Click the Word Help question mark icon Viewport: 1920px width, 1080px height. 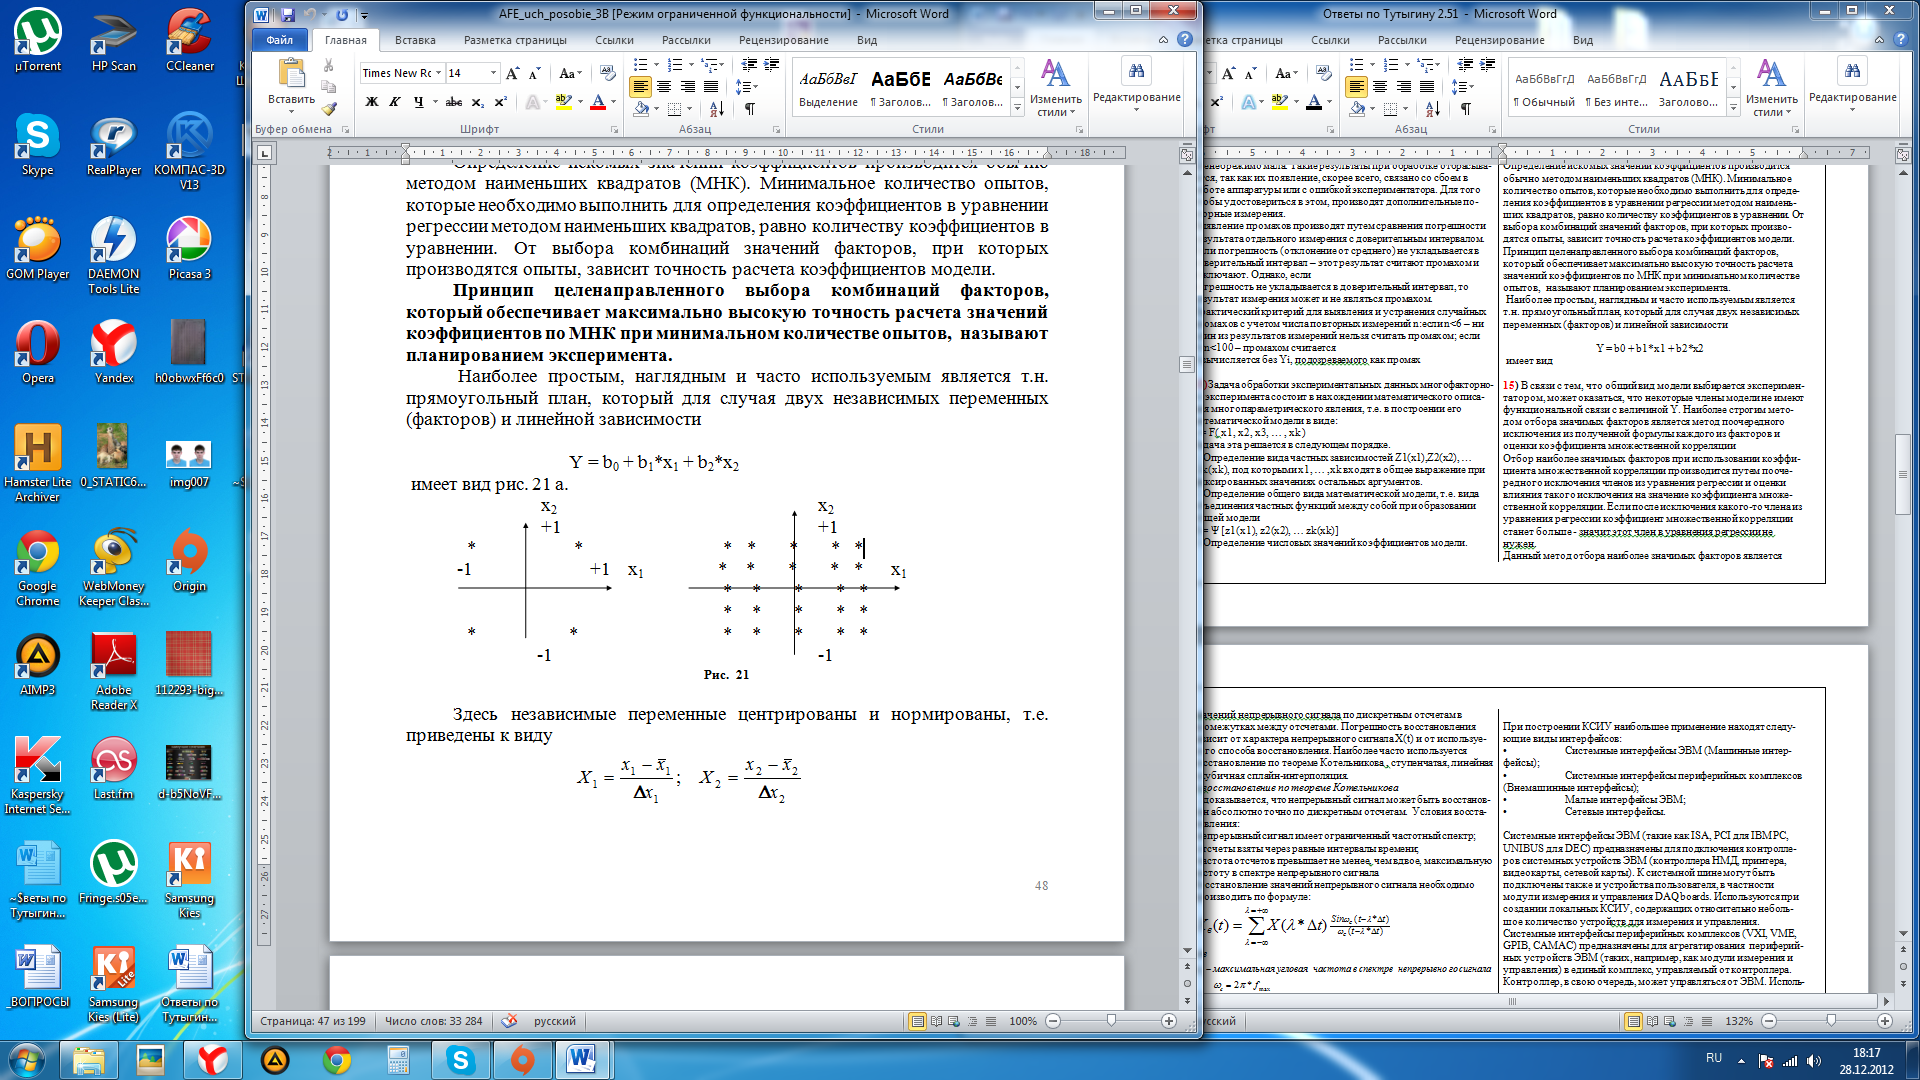point(1185,39)
